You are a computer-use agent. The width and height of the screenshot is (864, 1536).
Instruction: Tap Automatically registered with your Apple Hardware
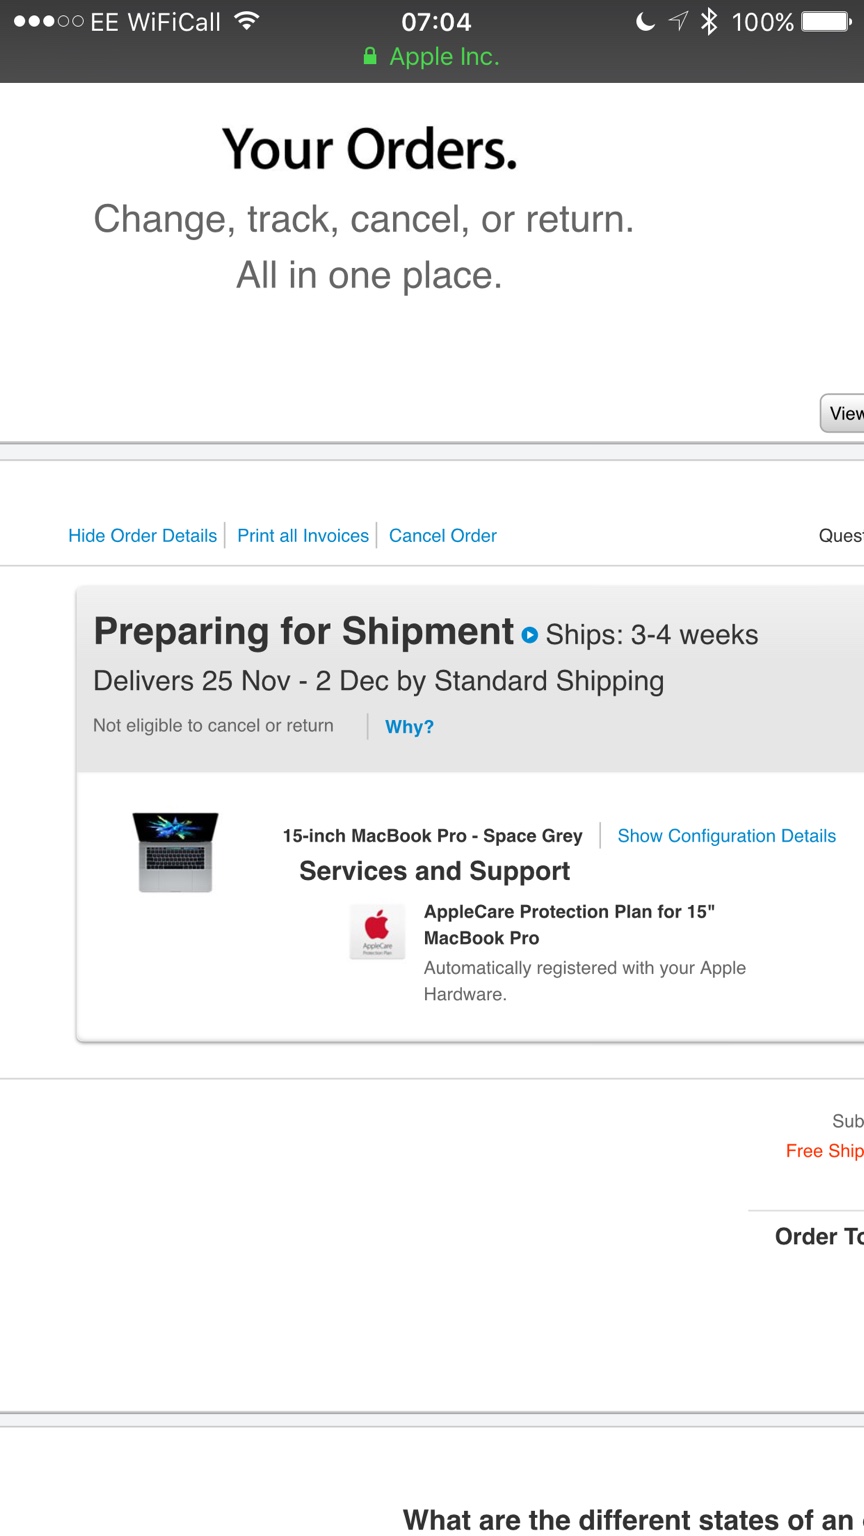pos(585,981)
